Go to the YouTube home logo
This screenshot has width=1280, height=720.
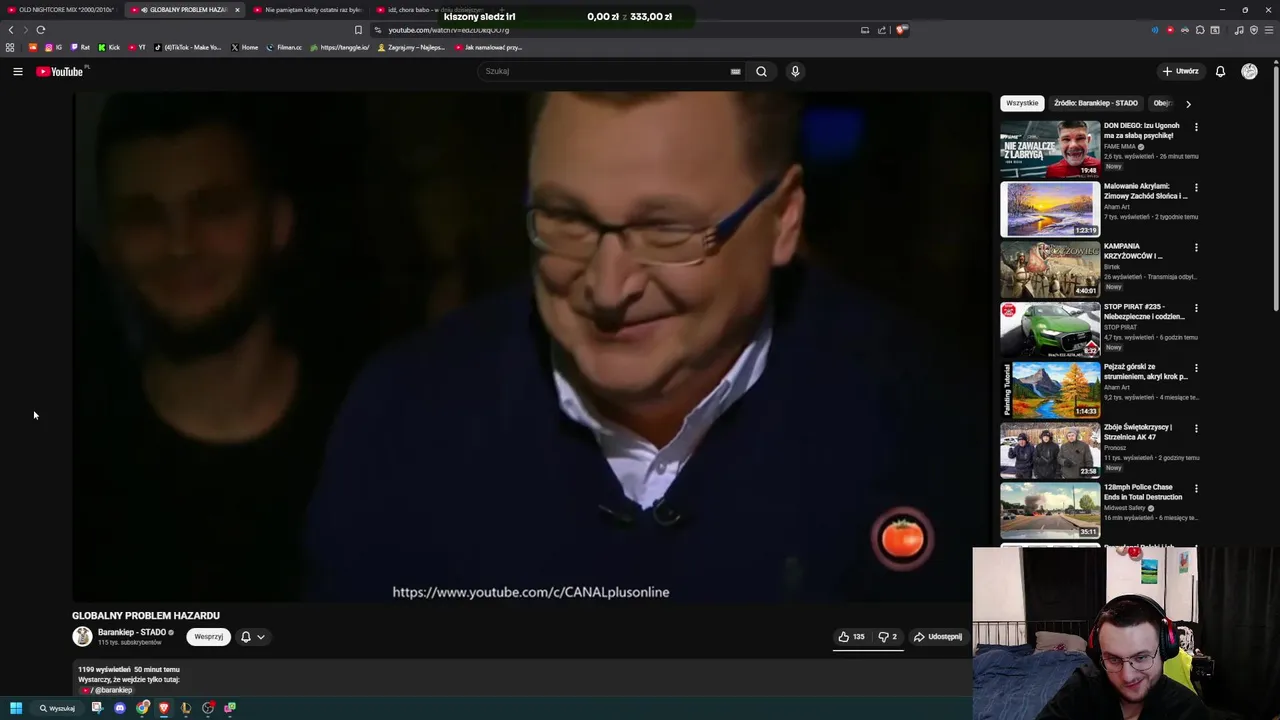(x=60, y=71)
